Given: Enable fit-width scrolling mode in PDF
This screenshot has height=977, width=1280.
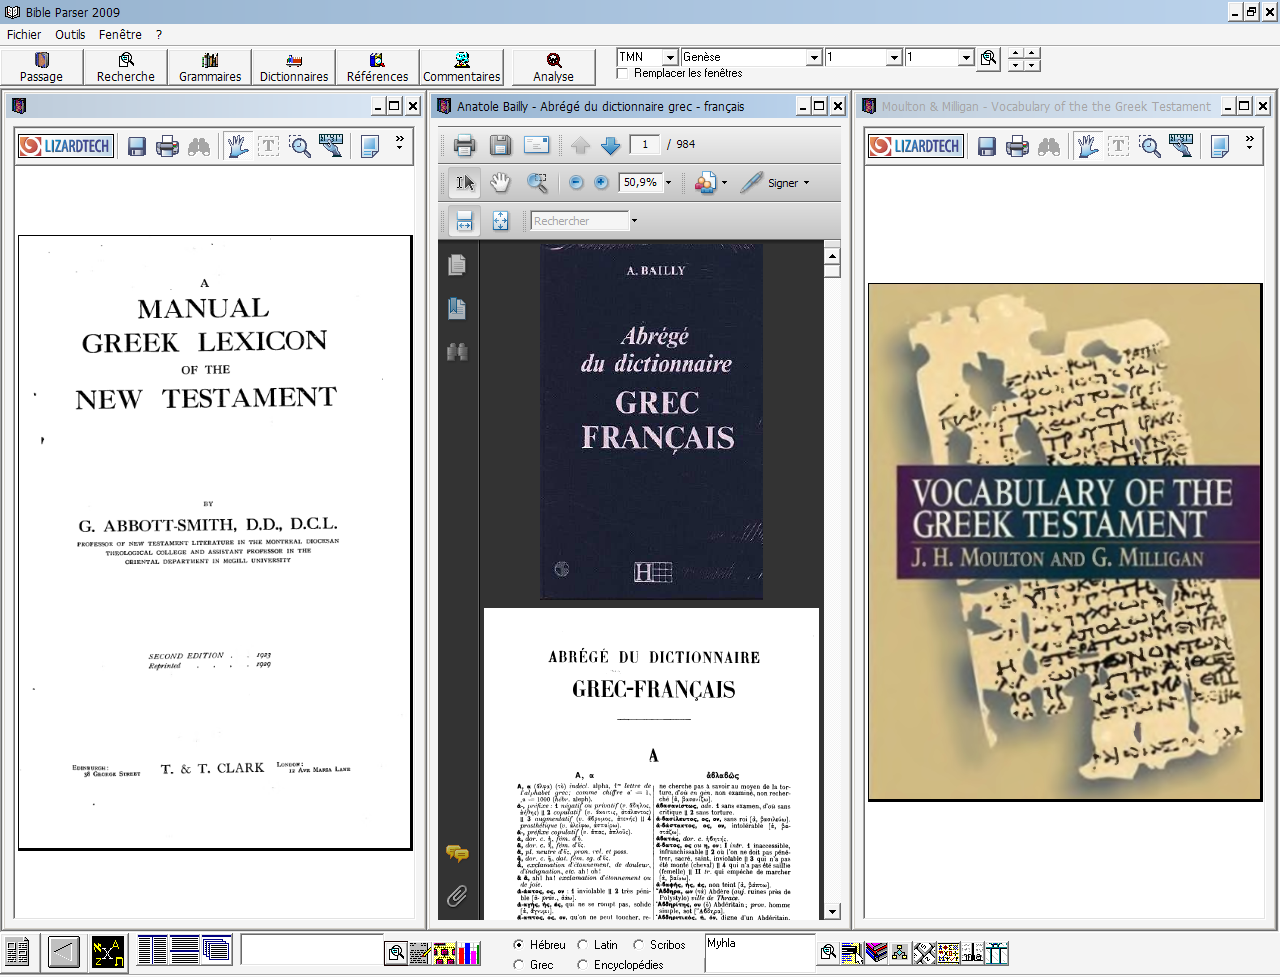Looking at the screenshot, I should (x=464, y=221).
